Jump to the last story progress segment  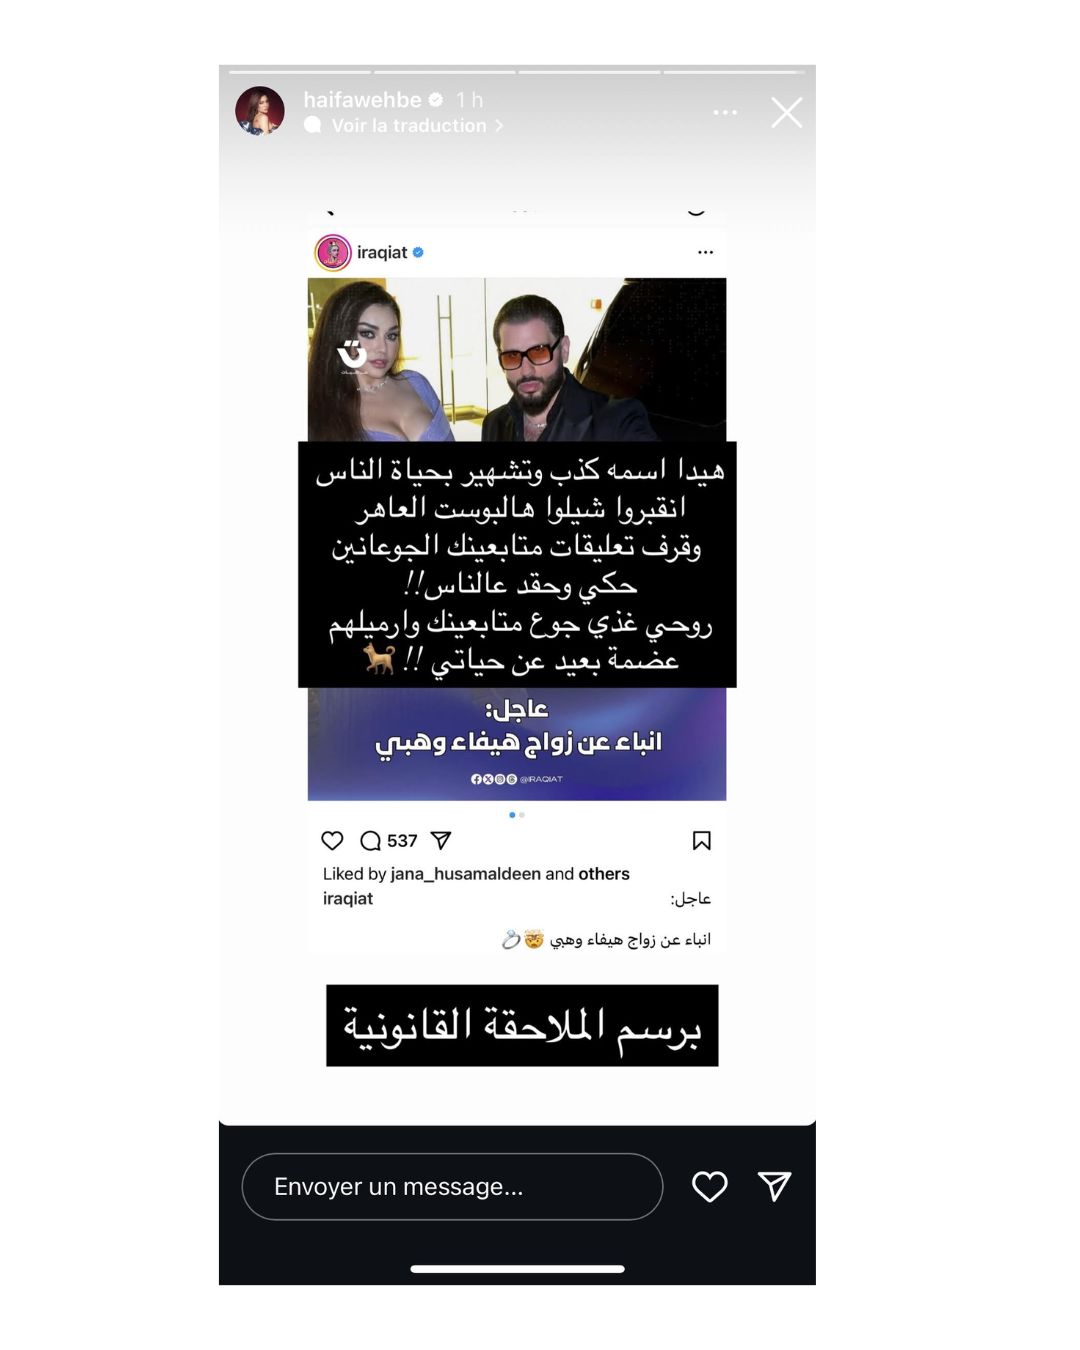pos(734,72)
